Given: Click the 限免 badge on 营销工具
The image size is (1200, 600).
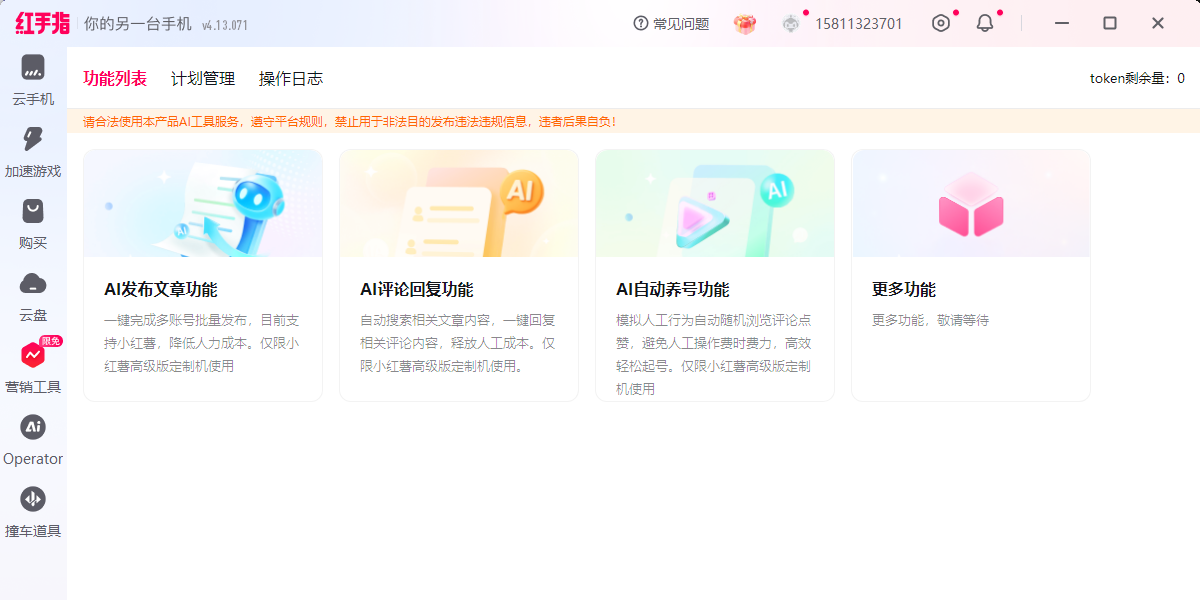Looking at the screenshot, I should 51,341.
